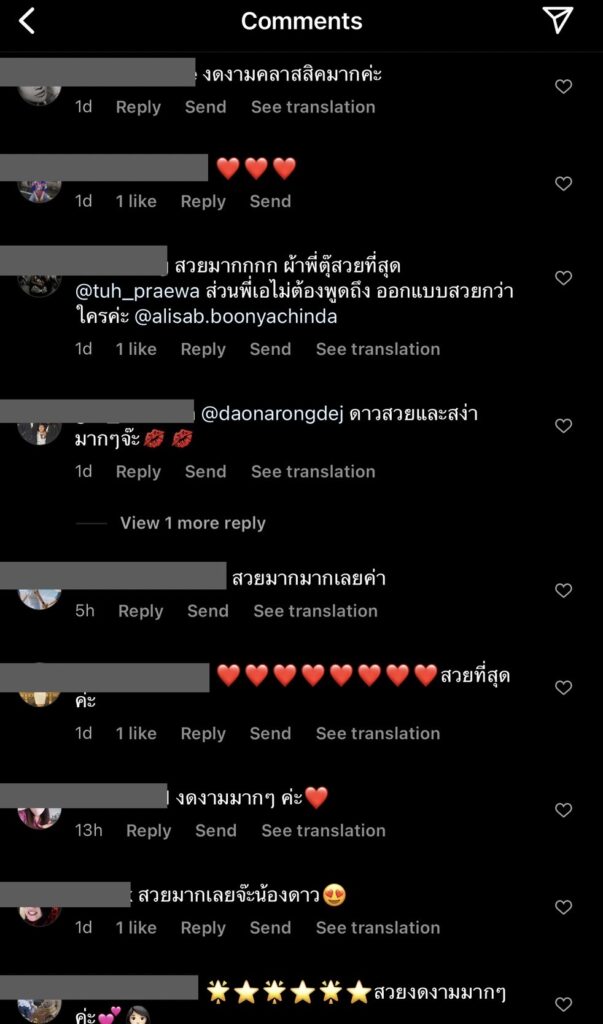Screen dimensions: 603x1024
Task: Heart the topmost comment
Action: point(563,86)
